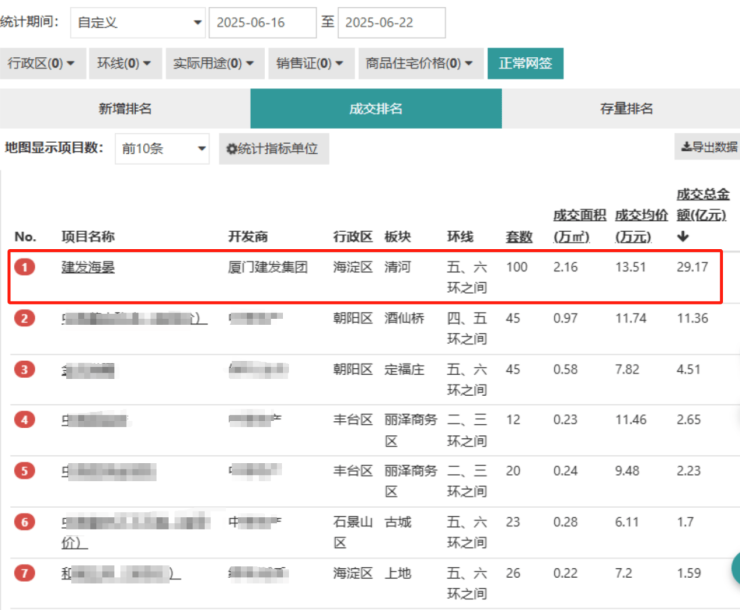Screen dimensions: 740x610
Task: Open the 实际用途(0) filter dropdown
Action: (213, 63)
